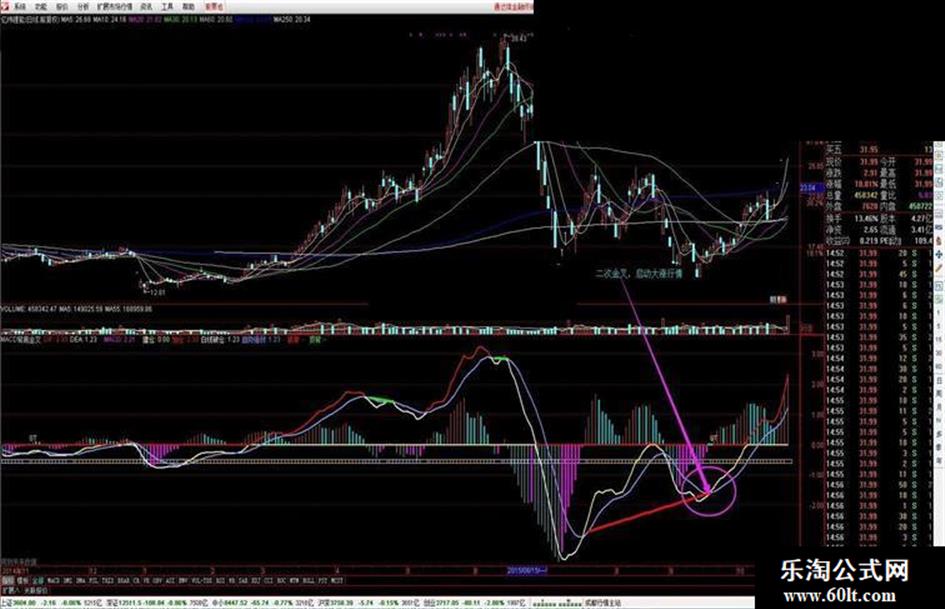Viewport: 945px width, 609px height.
Task: Click the MA10 24.16 label
Action: point(108,19)
